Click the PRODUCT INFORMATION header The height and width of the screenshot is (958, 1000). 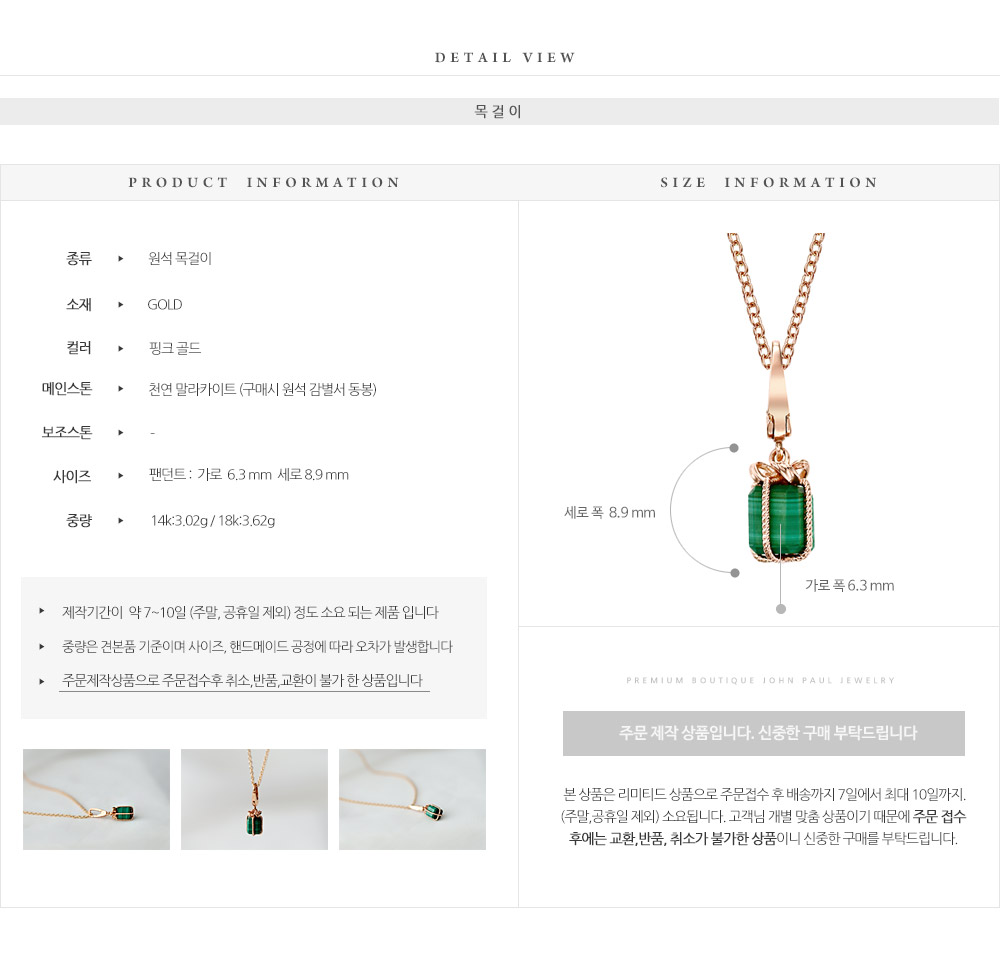264,182
